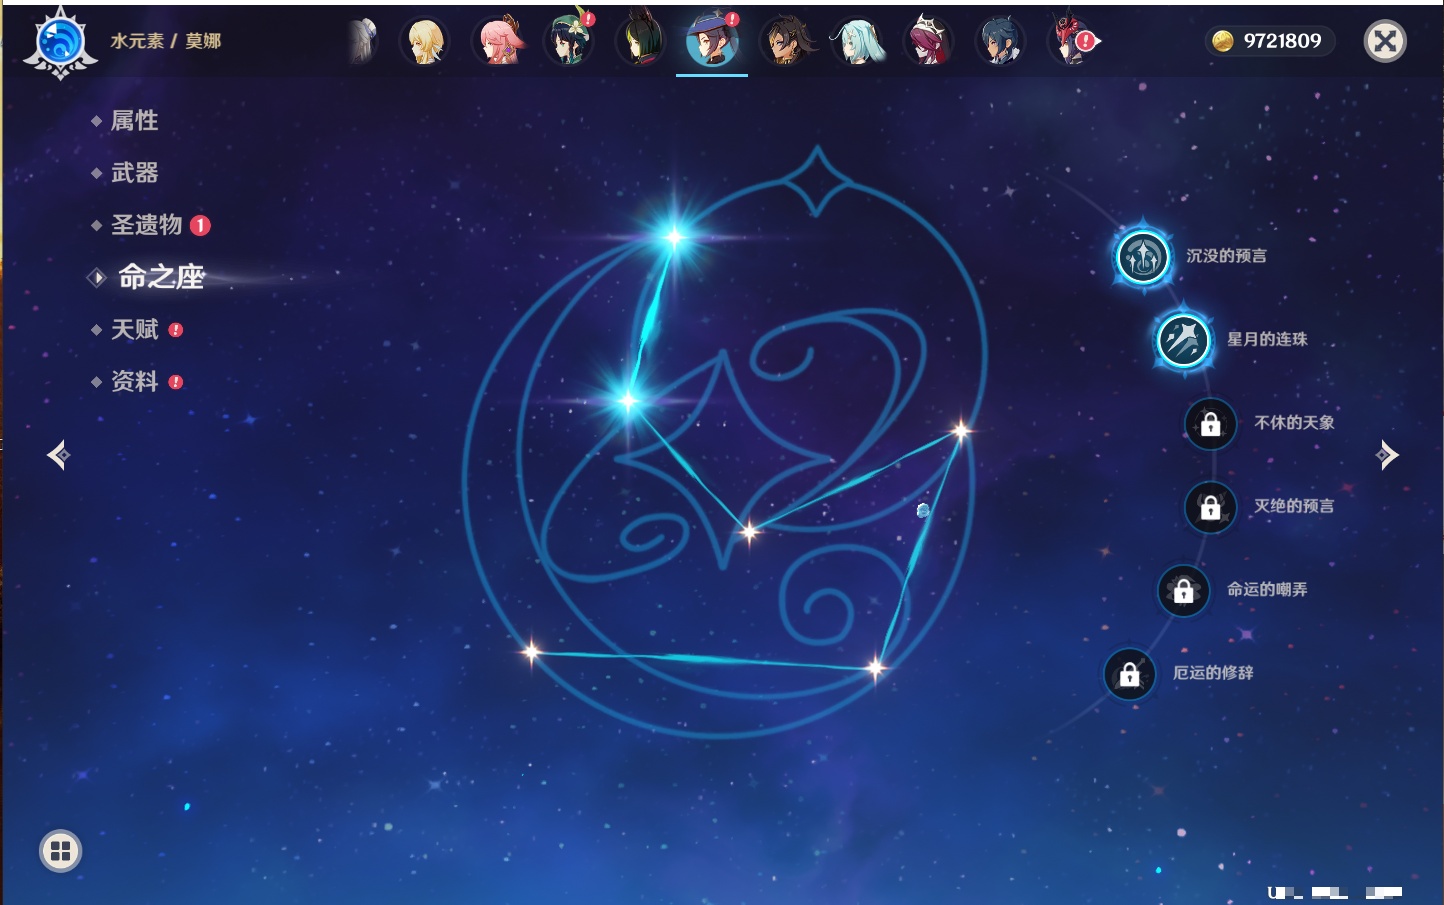Open the 星月的连珠 constellation node
Image resolution: width=1444 pixels, height=905 pixels.
pos(1183,340)
